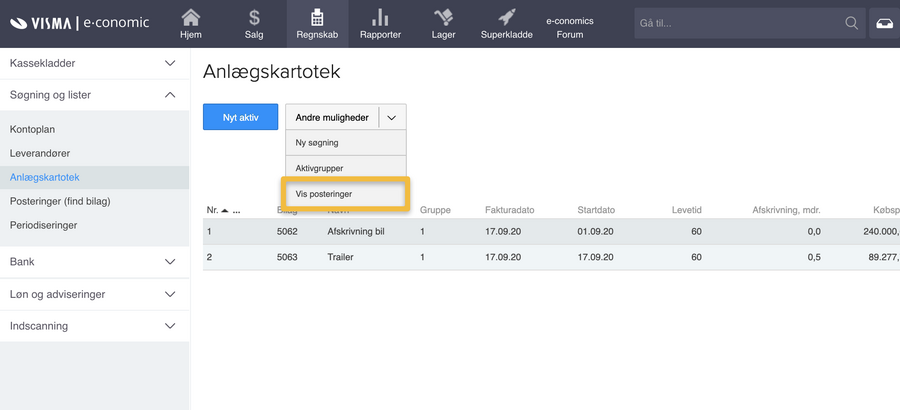Click the inbox tray icon
This screenshot has width=900, height=410.
click(x=884, y=23)
